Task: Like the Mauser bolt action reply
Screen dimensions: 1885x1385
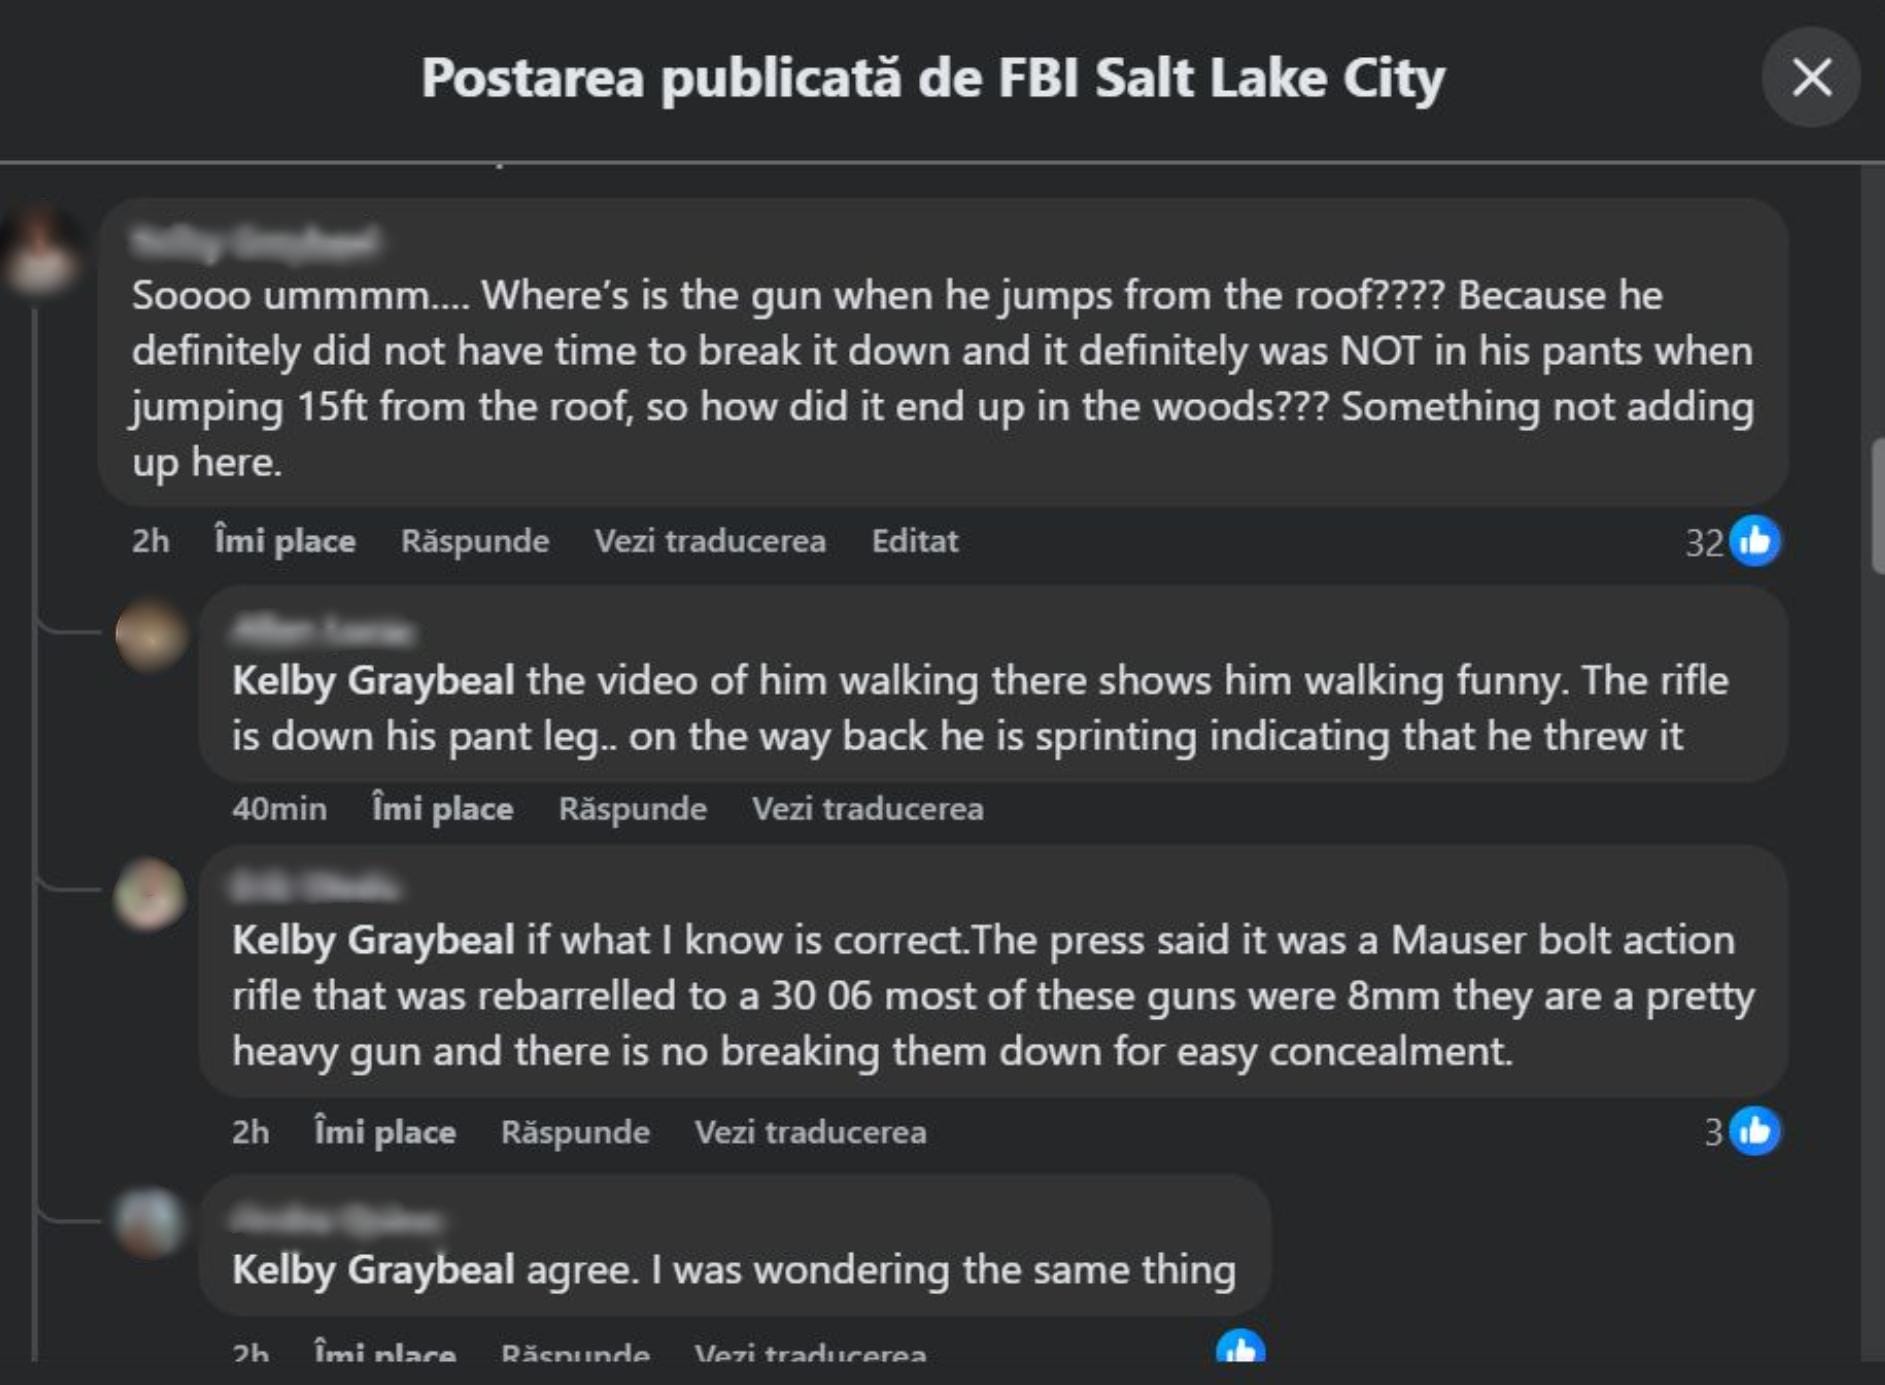Action: (x=385, y=1132)
